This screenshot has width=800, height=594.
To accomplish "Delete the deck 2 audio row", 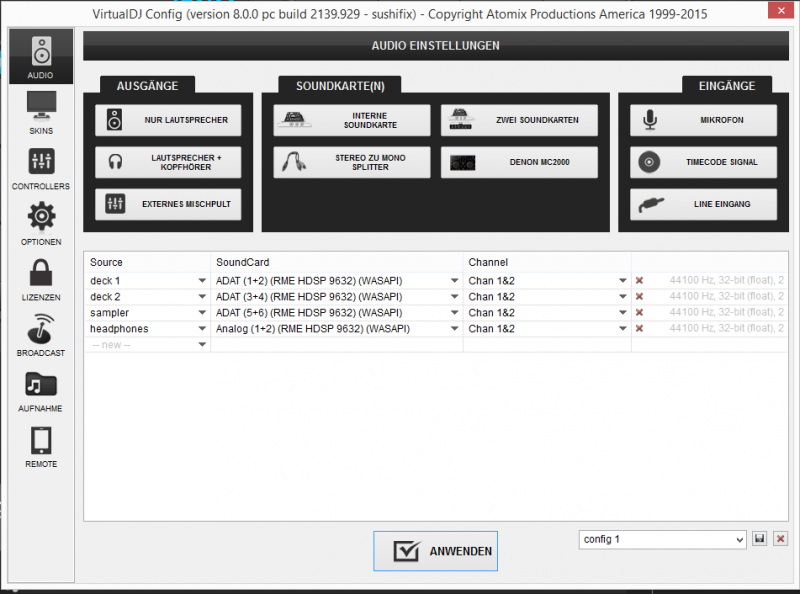I will [639, 296].
